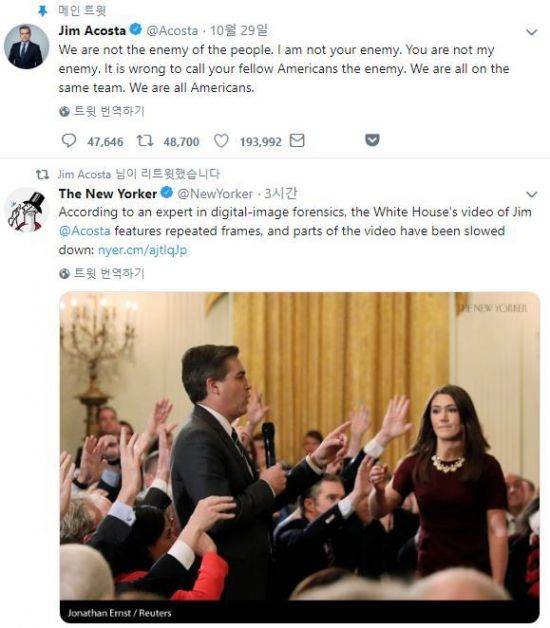Image resolution: width=550 pixels, height=628 pixels.
Task: Open The New Yorker avatar
Action: pos(26,209)
